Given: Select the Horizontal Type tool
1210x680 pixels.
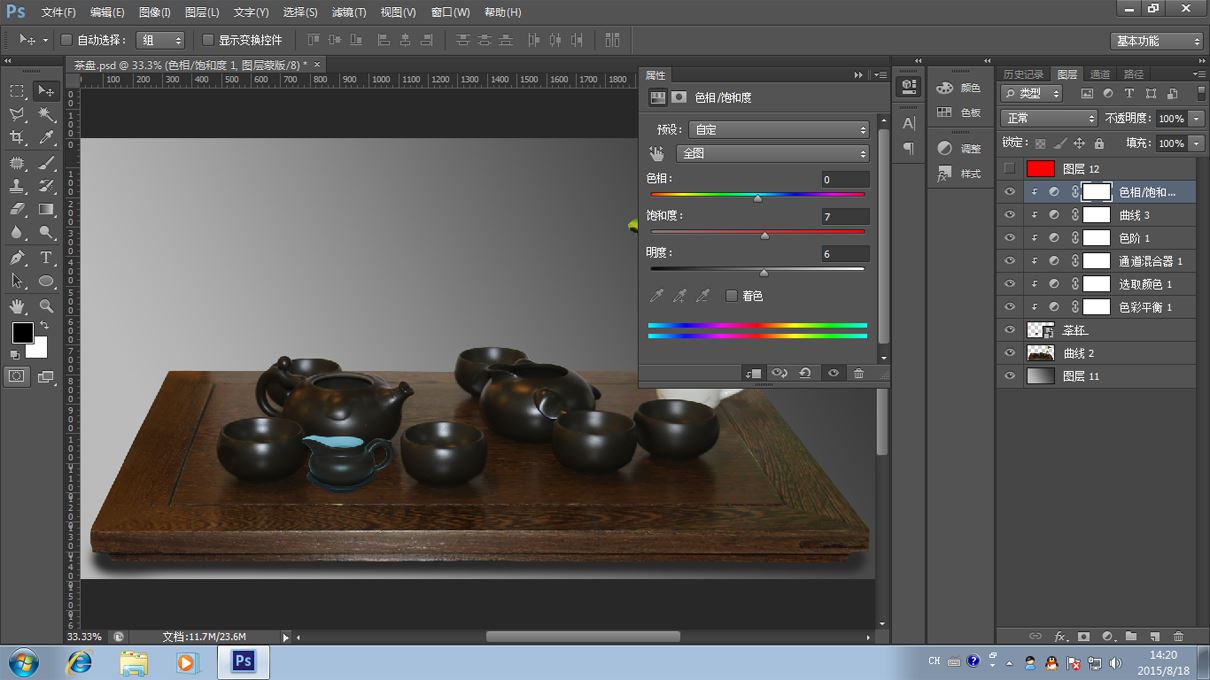Looking at the screenshot, I should point(46,258).
